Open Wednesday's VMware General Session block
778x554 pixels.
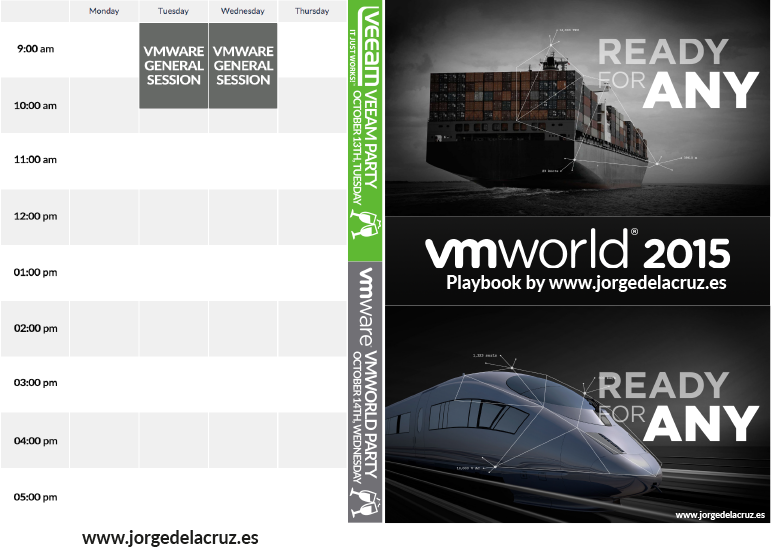click(243, 65)
